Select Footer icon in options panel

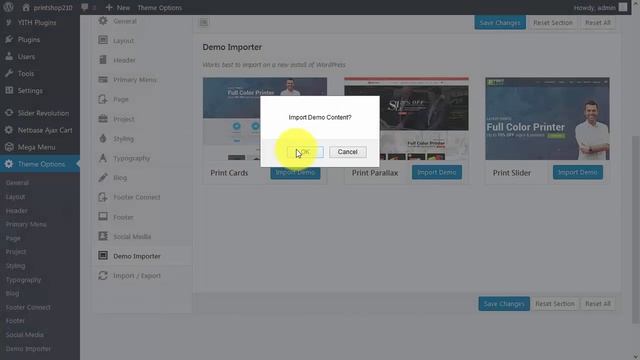(x=103, y=216)
